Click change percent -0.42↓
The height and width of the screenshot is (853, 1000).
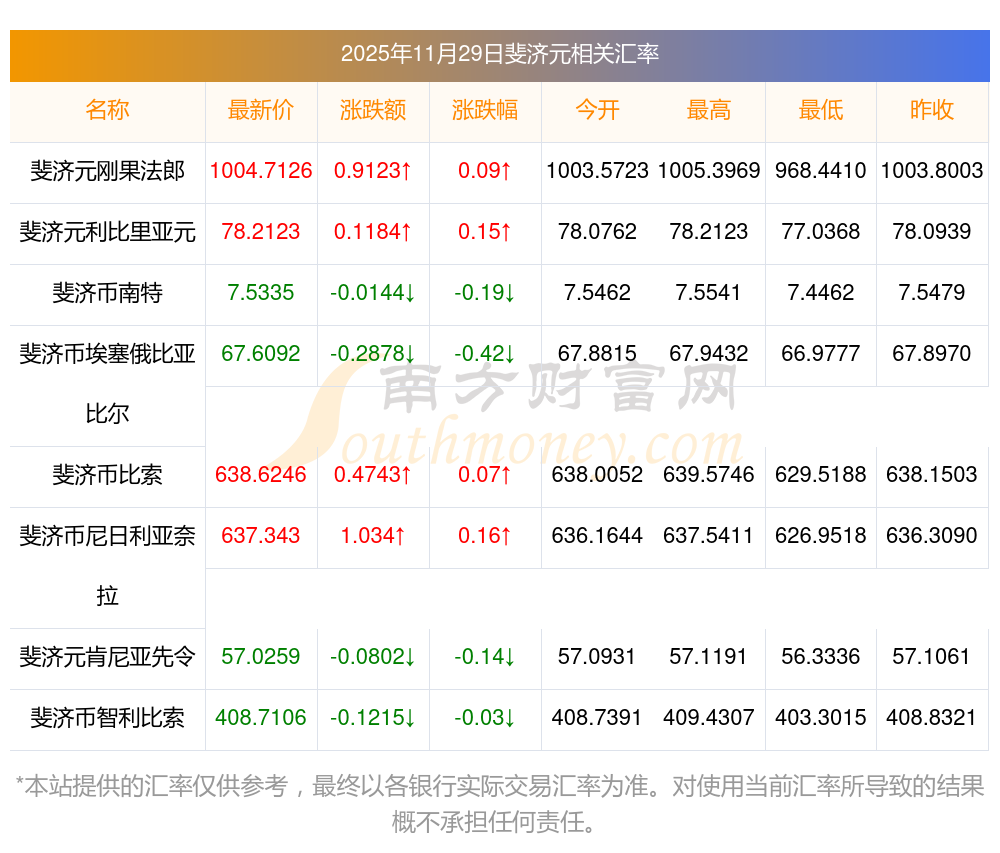point(485,354)
